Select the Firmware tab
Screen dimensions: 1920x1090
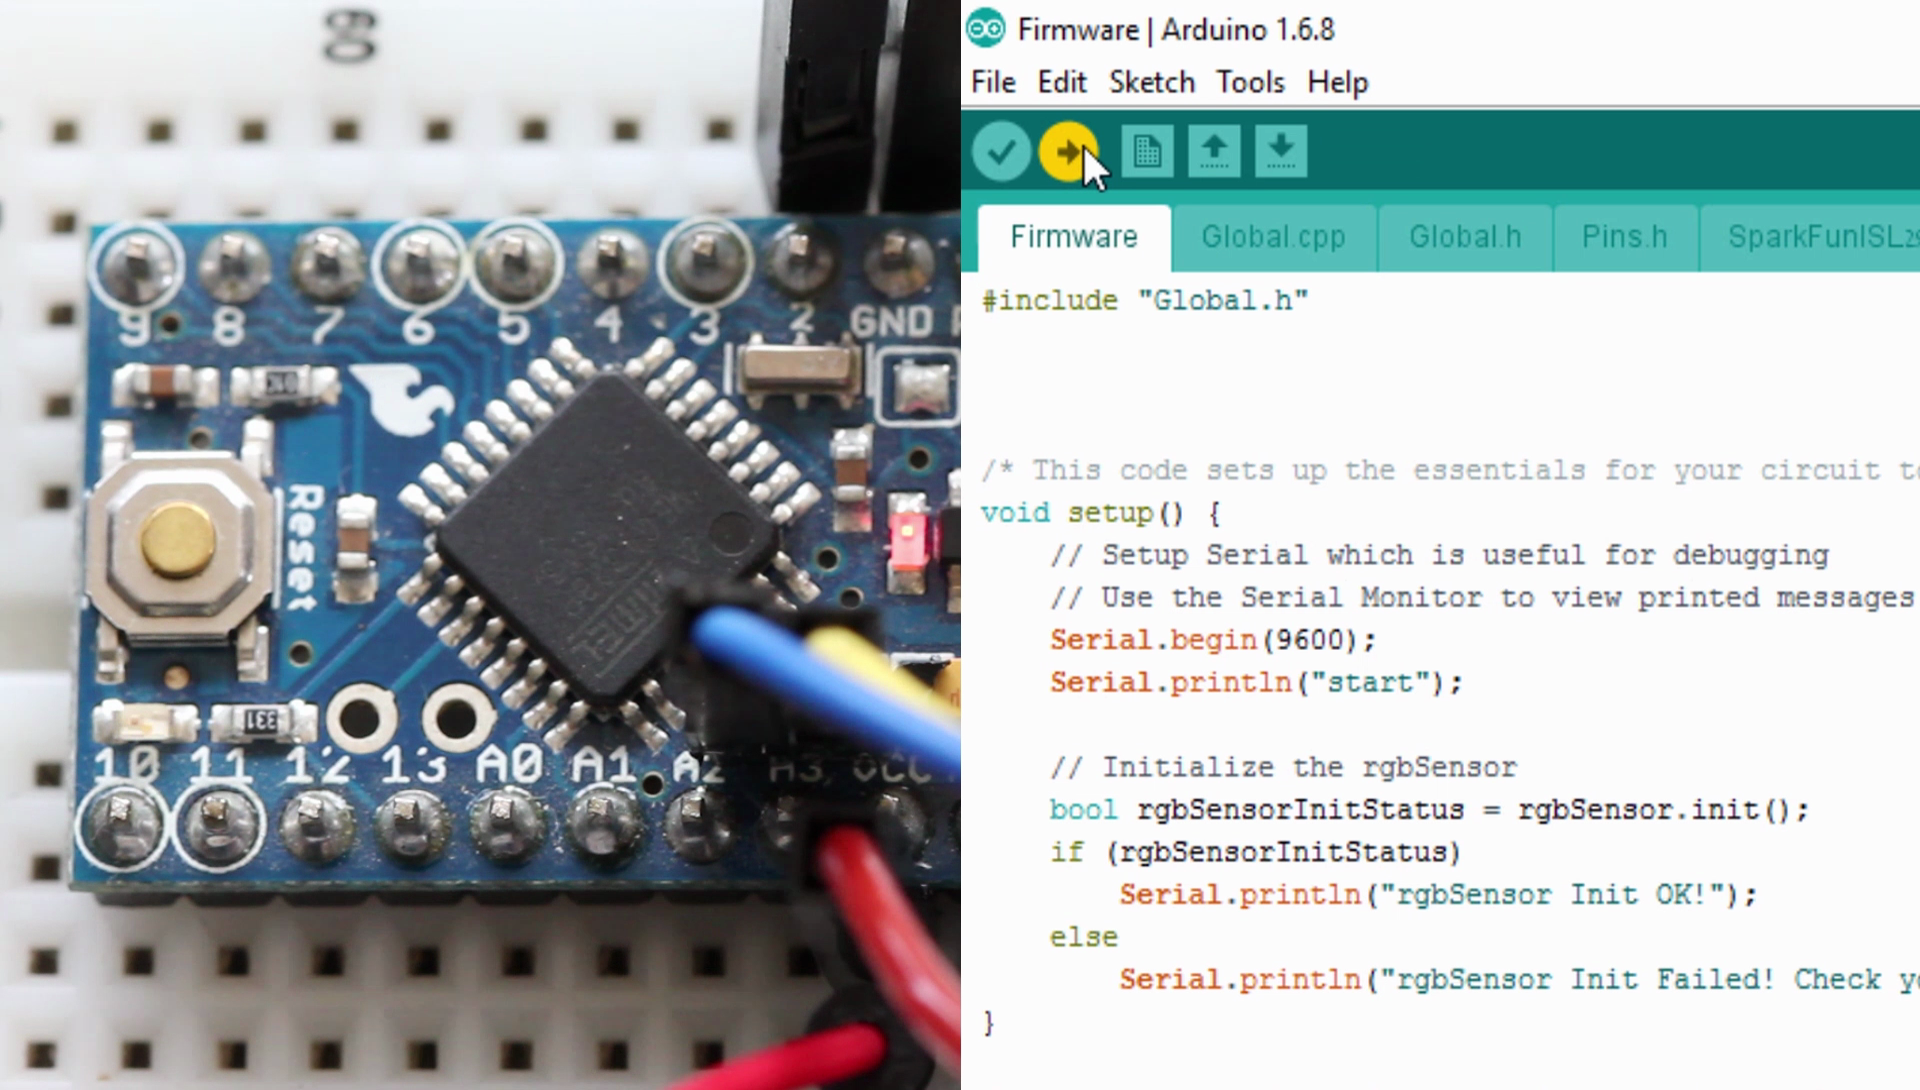tap(1073, 237)
